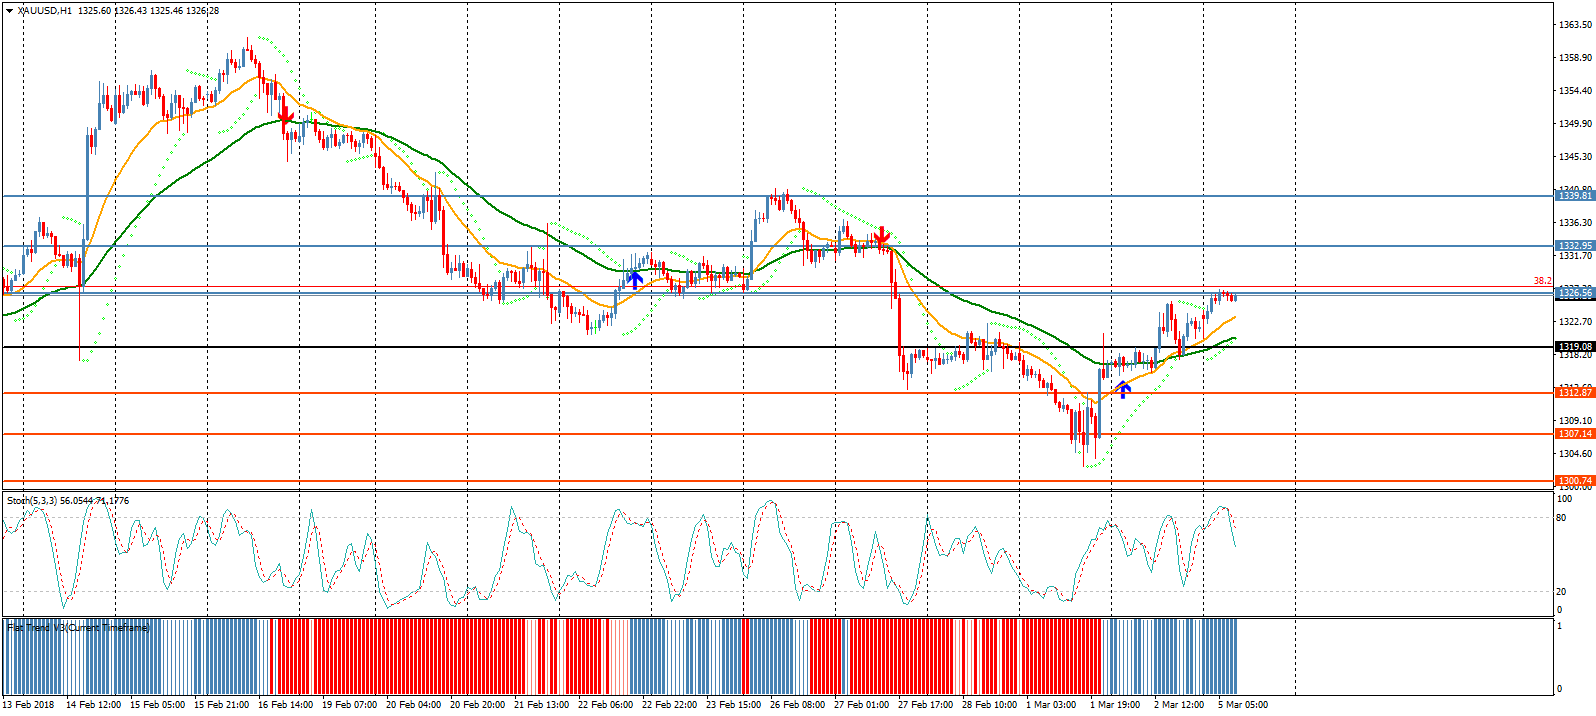Screen dimensions: 1596x716
Task: Click the red sell arrow near 27 Feb
Action: (x=881, y=237)
